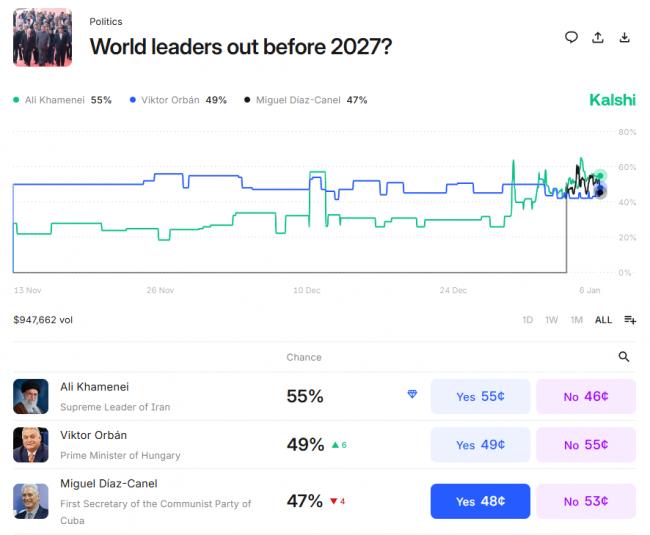650x535 pixels.
Task: Click the diamond icon beside Khamenei's chance
Action: tap(412, 395)
